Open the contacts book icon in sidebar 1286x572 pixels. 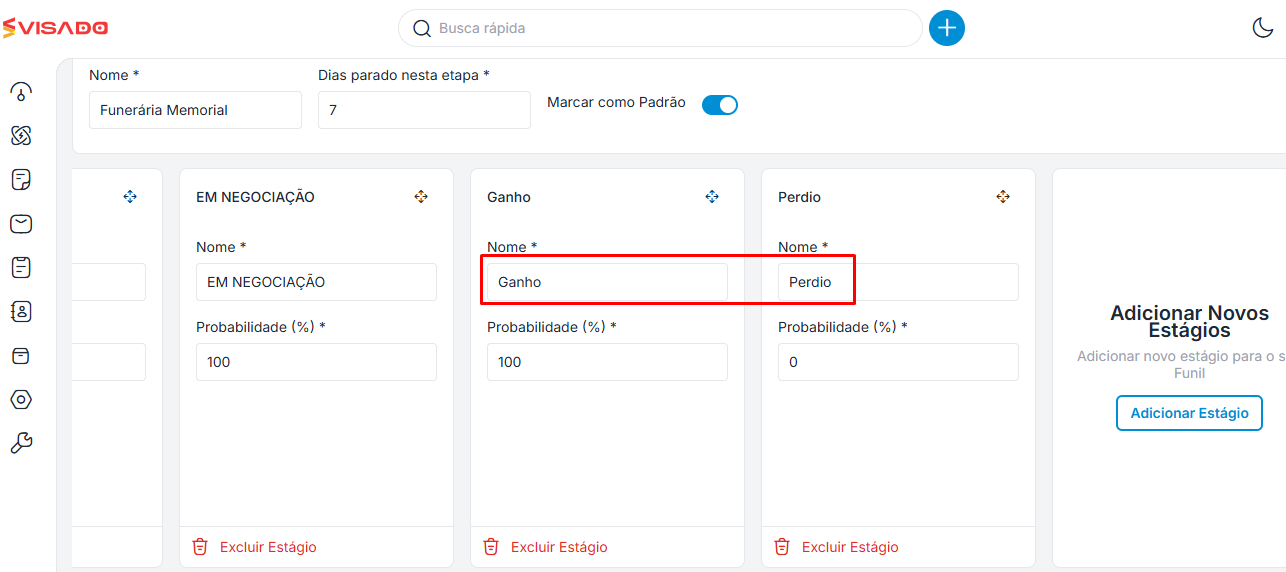pyautogui.click(x=21, y=311)
